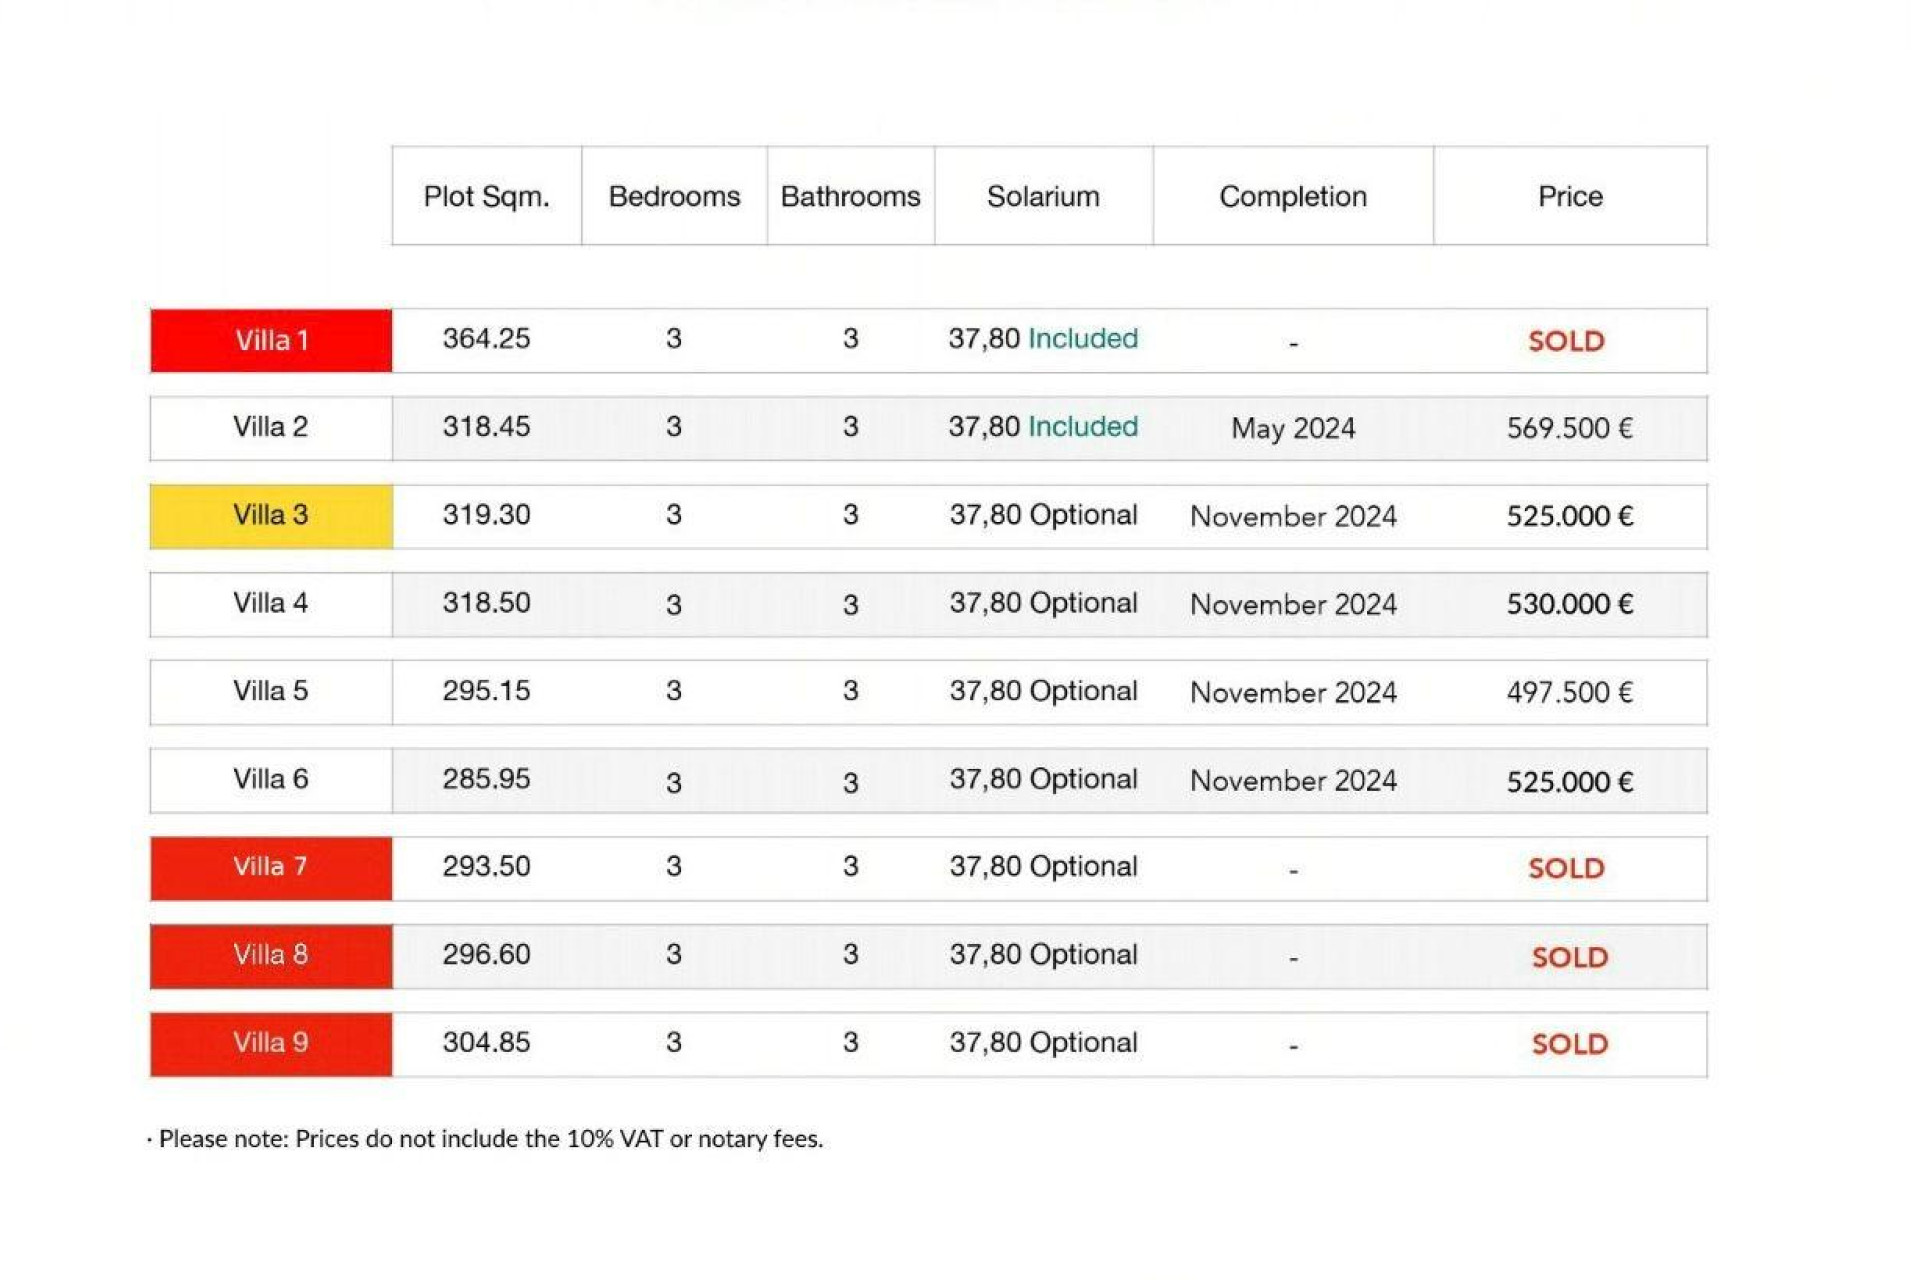Click the Price column header
The width and height of the screenshot is (1920, 1280).
point(1569,196)
